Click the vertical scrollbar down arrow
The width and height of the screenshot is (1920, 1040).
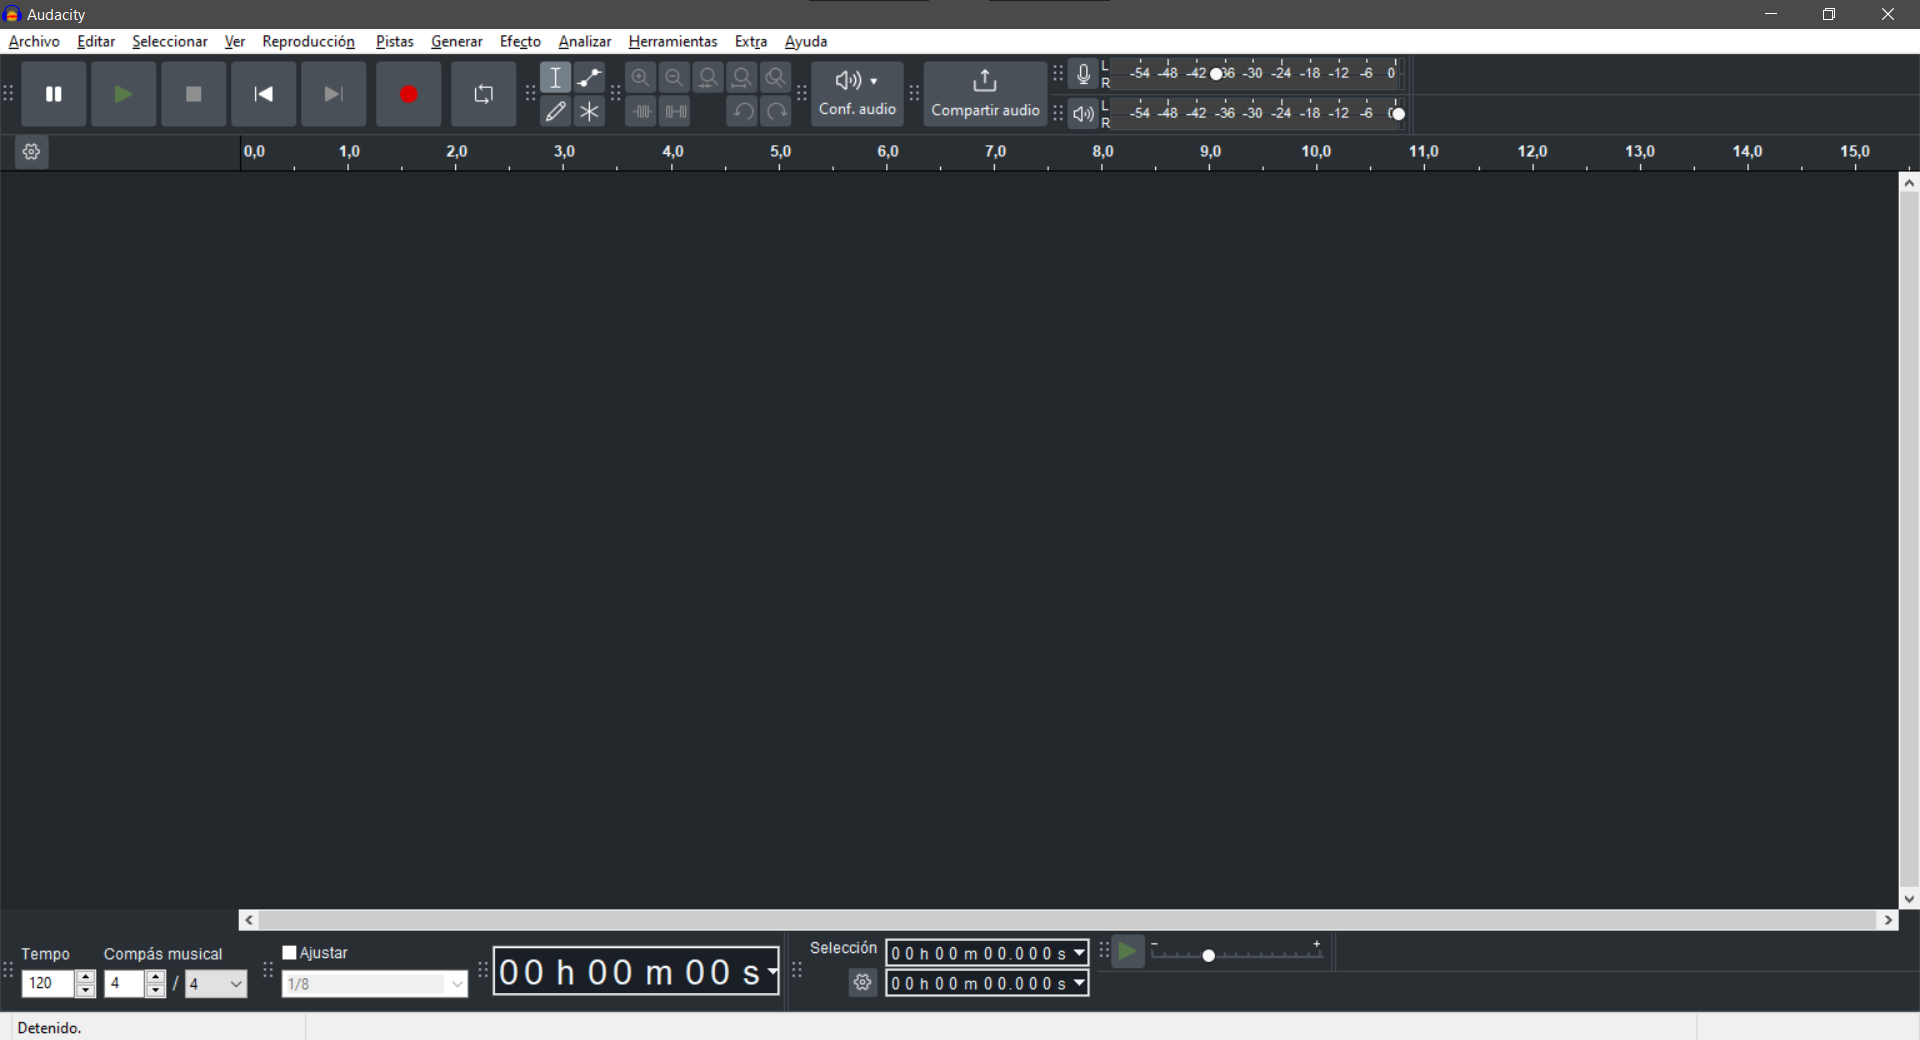pyautogui.click(x=1909, y=899)
